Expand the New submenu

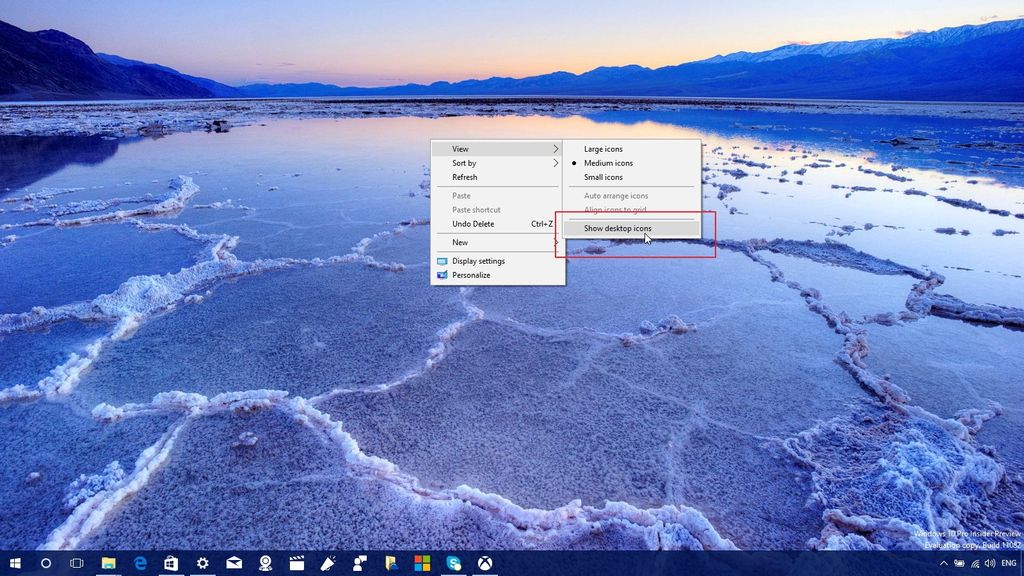click(x=458, y=242)
